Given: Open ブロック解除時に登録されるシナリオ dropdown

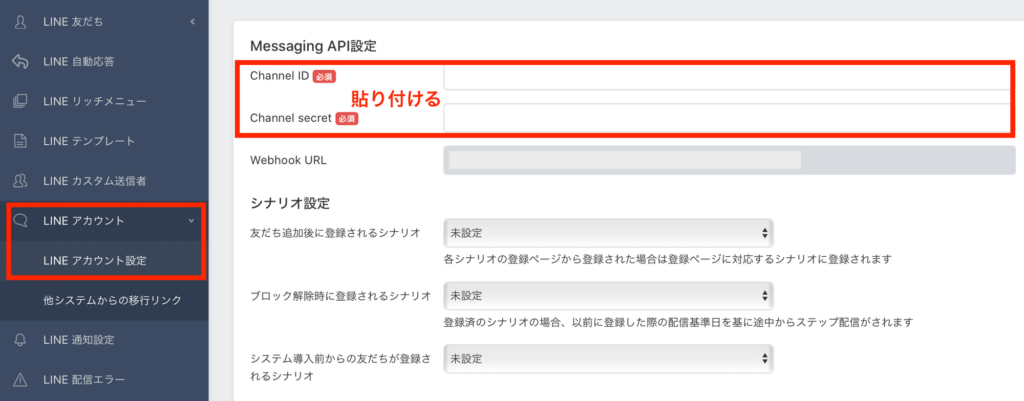Looking at the screenshot, I should click(x=608, y=295).
